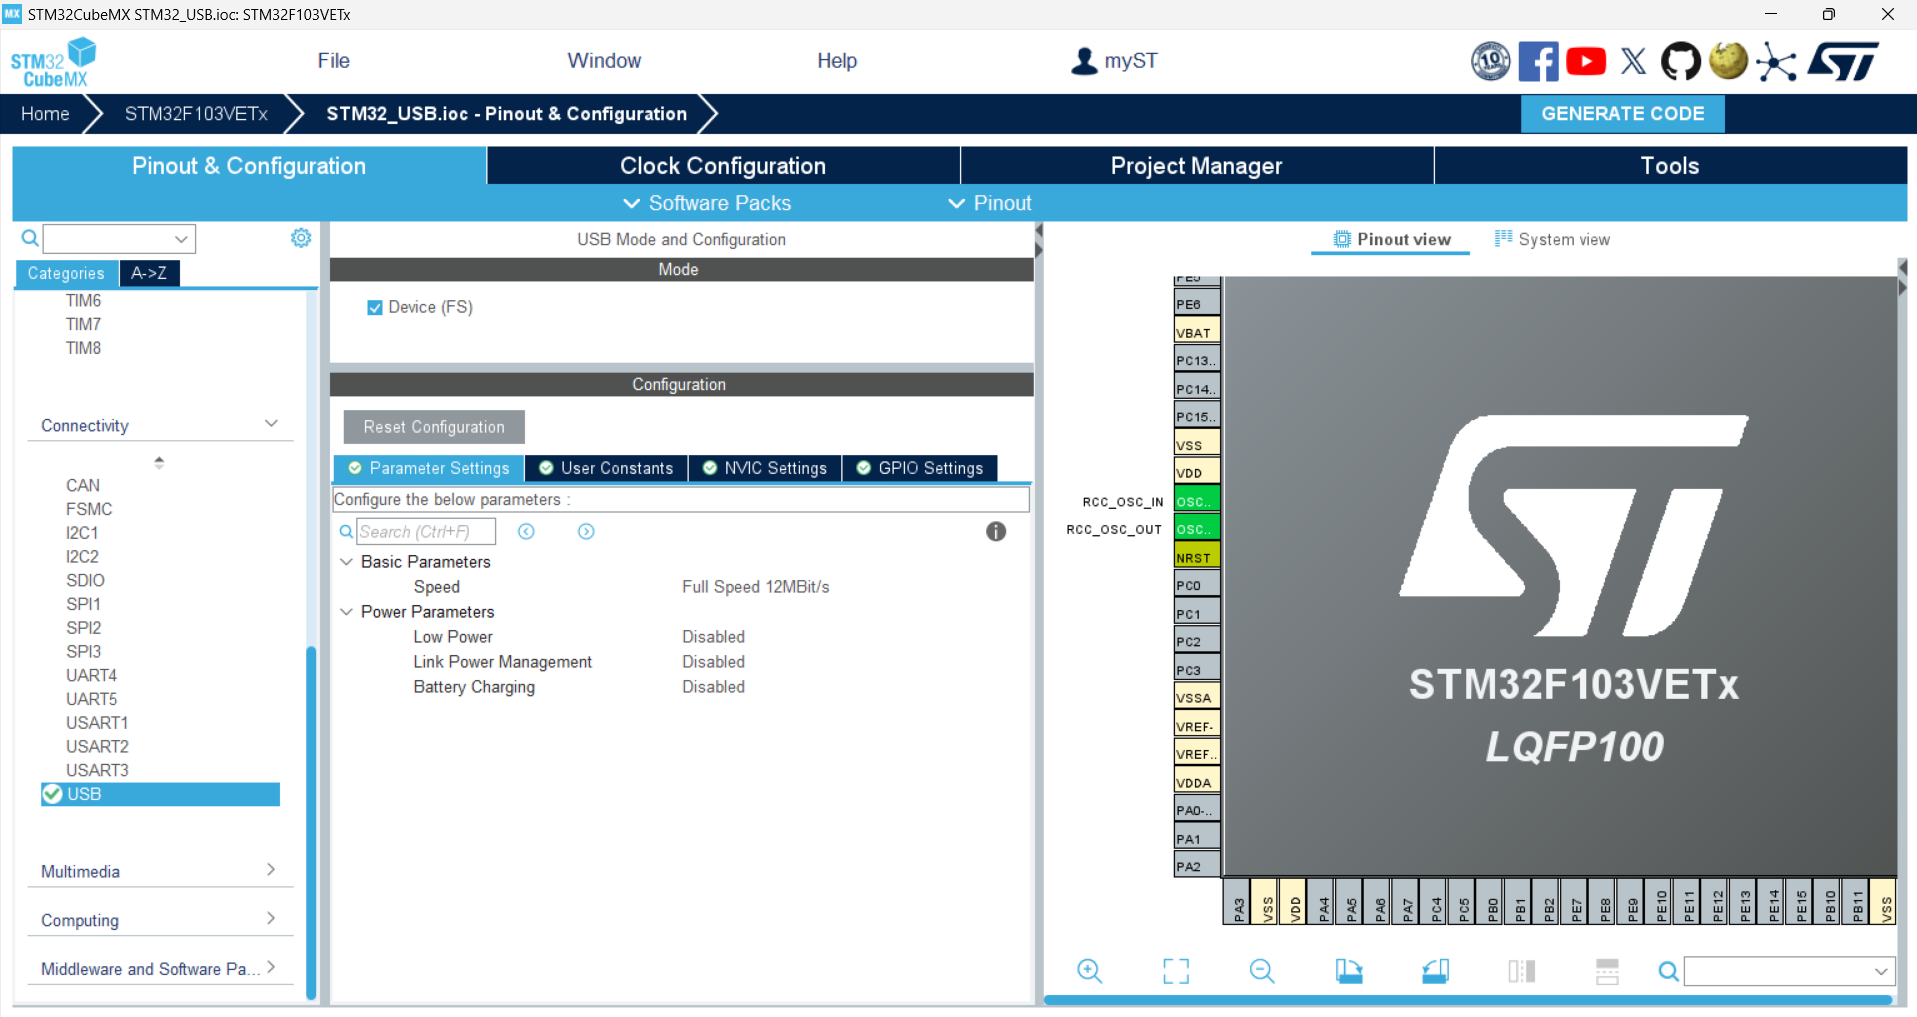The width and height of the screenshot is (1917, 1017).
Task: Open the peripheral search dropdown
Action: point(181,239)
